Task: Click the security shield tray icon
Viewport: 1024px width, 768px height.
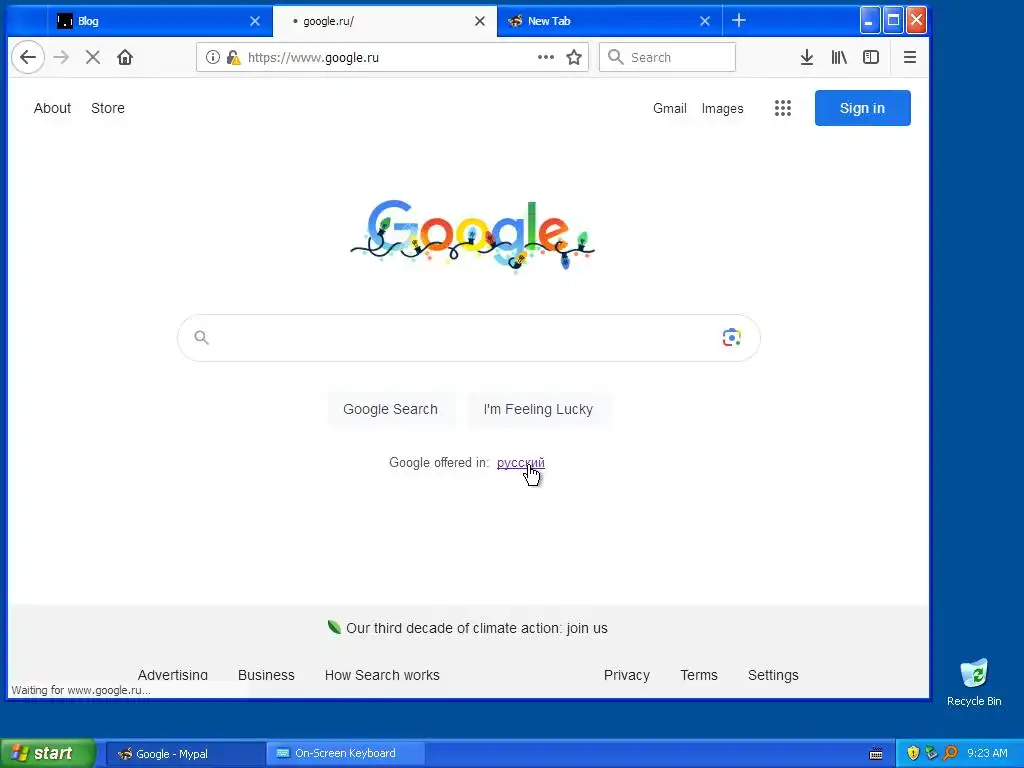Action: tap(913, 753)
